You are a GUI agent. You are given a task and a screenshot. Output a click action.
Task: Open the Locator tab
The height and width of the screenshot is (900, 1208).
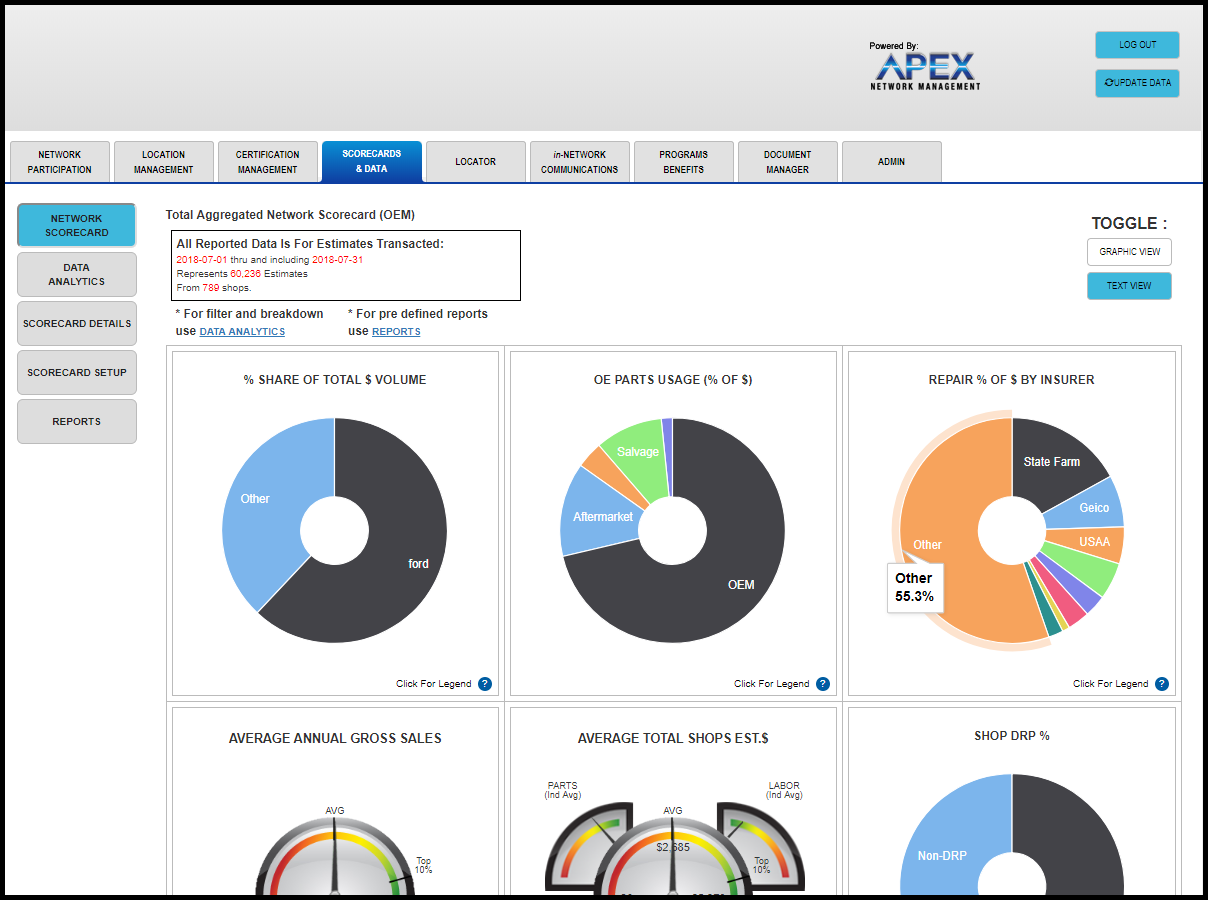pos(476,162)
